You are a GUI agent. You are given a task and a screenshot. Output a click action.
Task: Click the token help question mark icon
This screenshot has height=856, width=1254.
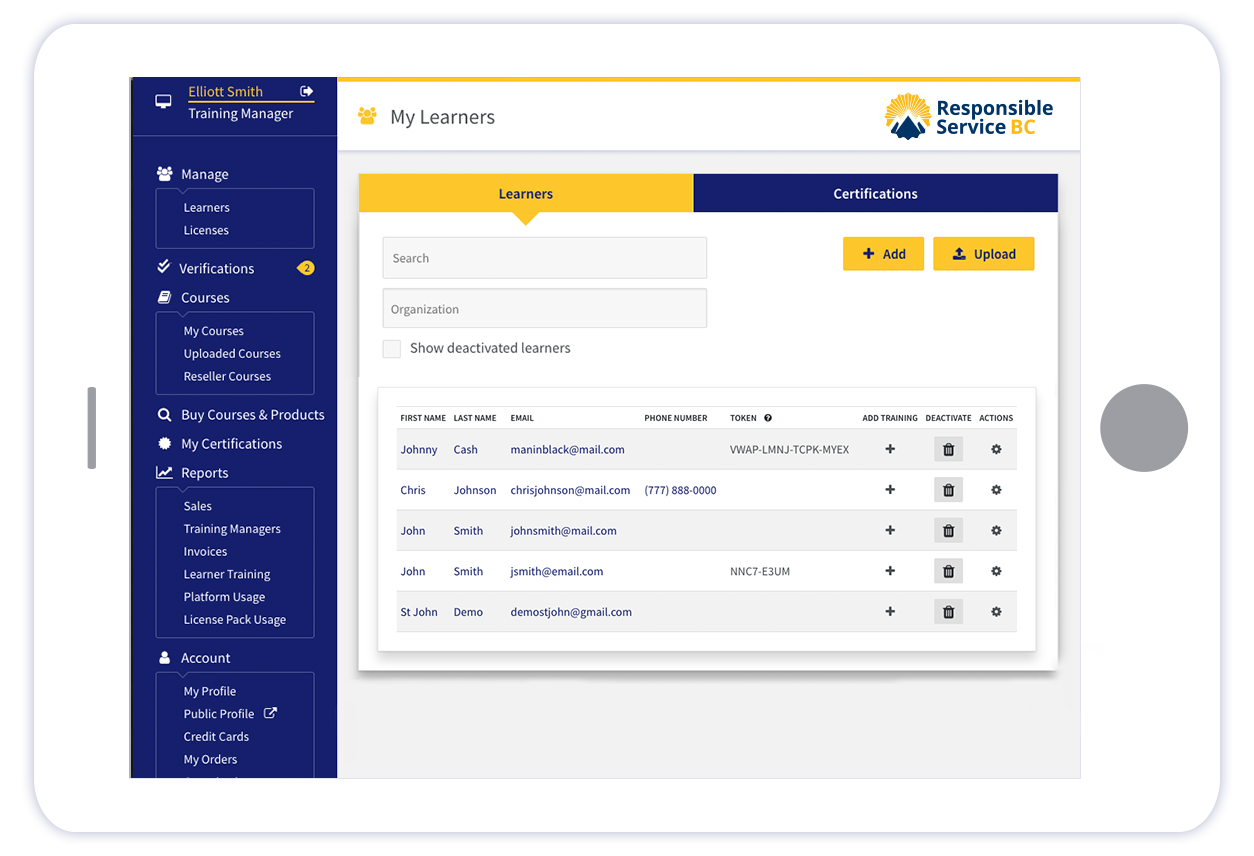click(768, 418)
